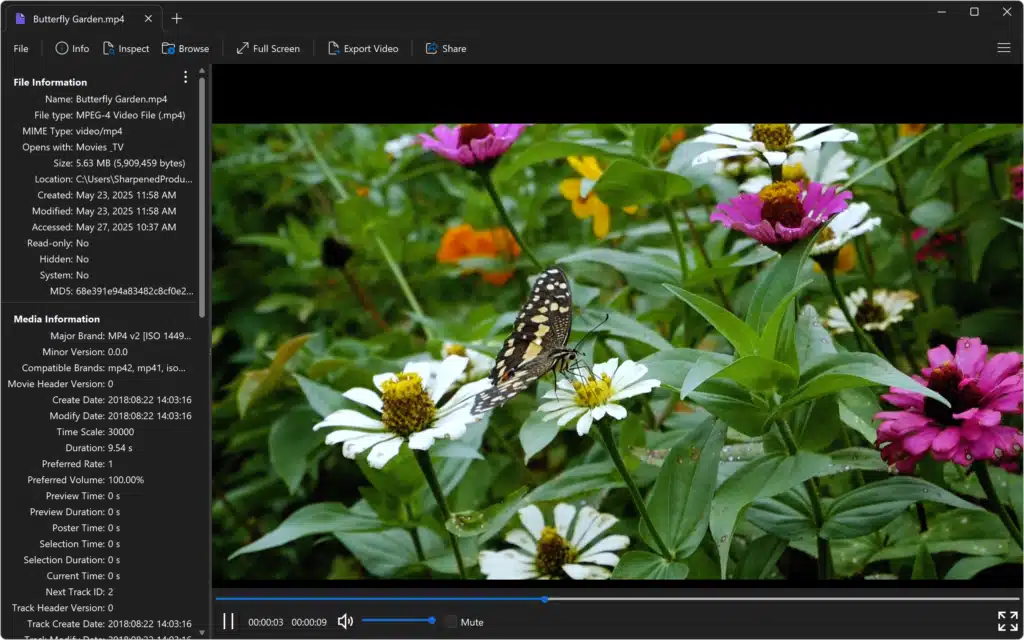Minimize the window
This screenshot has height=640, width=1024.
pos(942,12)
